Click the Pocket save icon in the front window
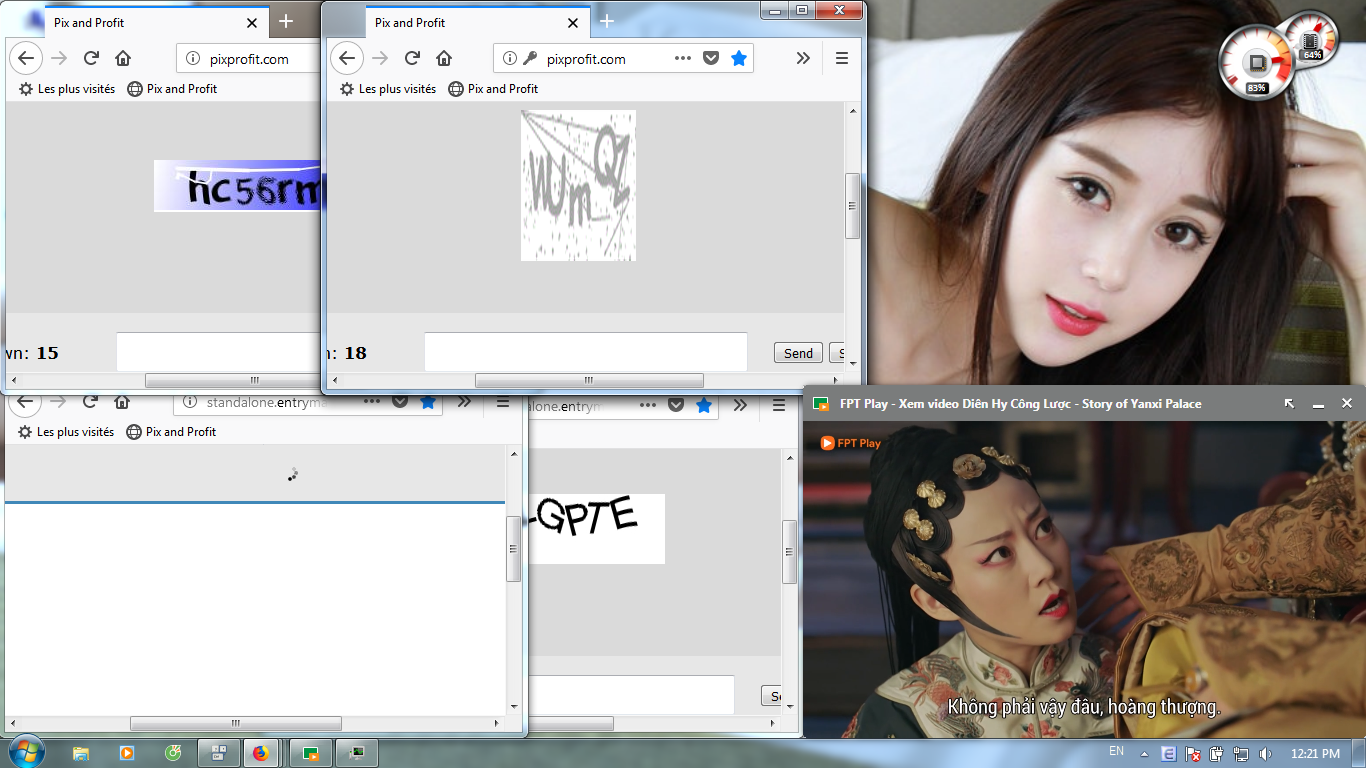The image size is (1366, 768). [x=711, y=58]
